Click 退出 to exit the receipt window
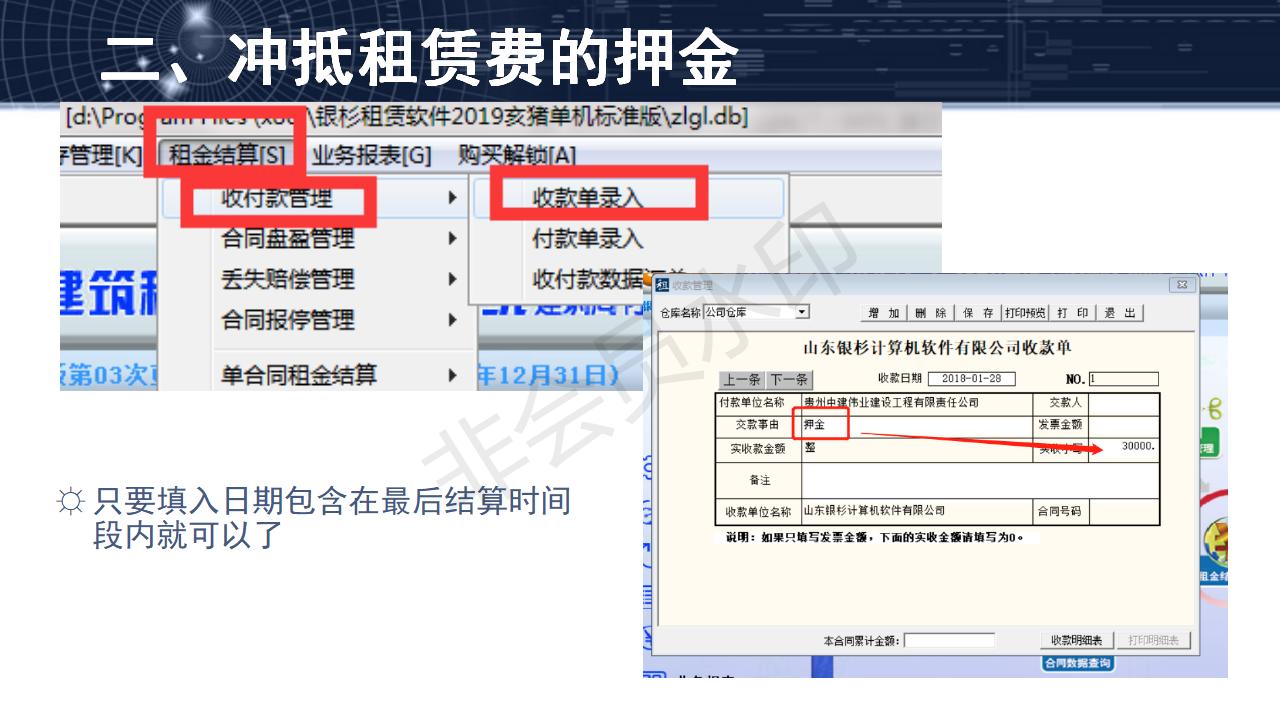The image size is (1280, 720). 1117,312
